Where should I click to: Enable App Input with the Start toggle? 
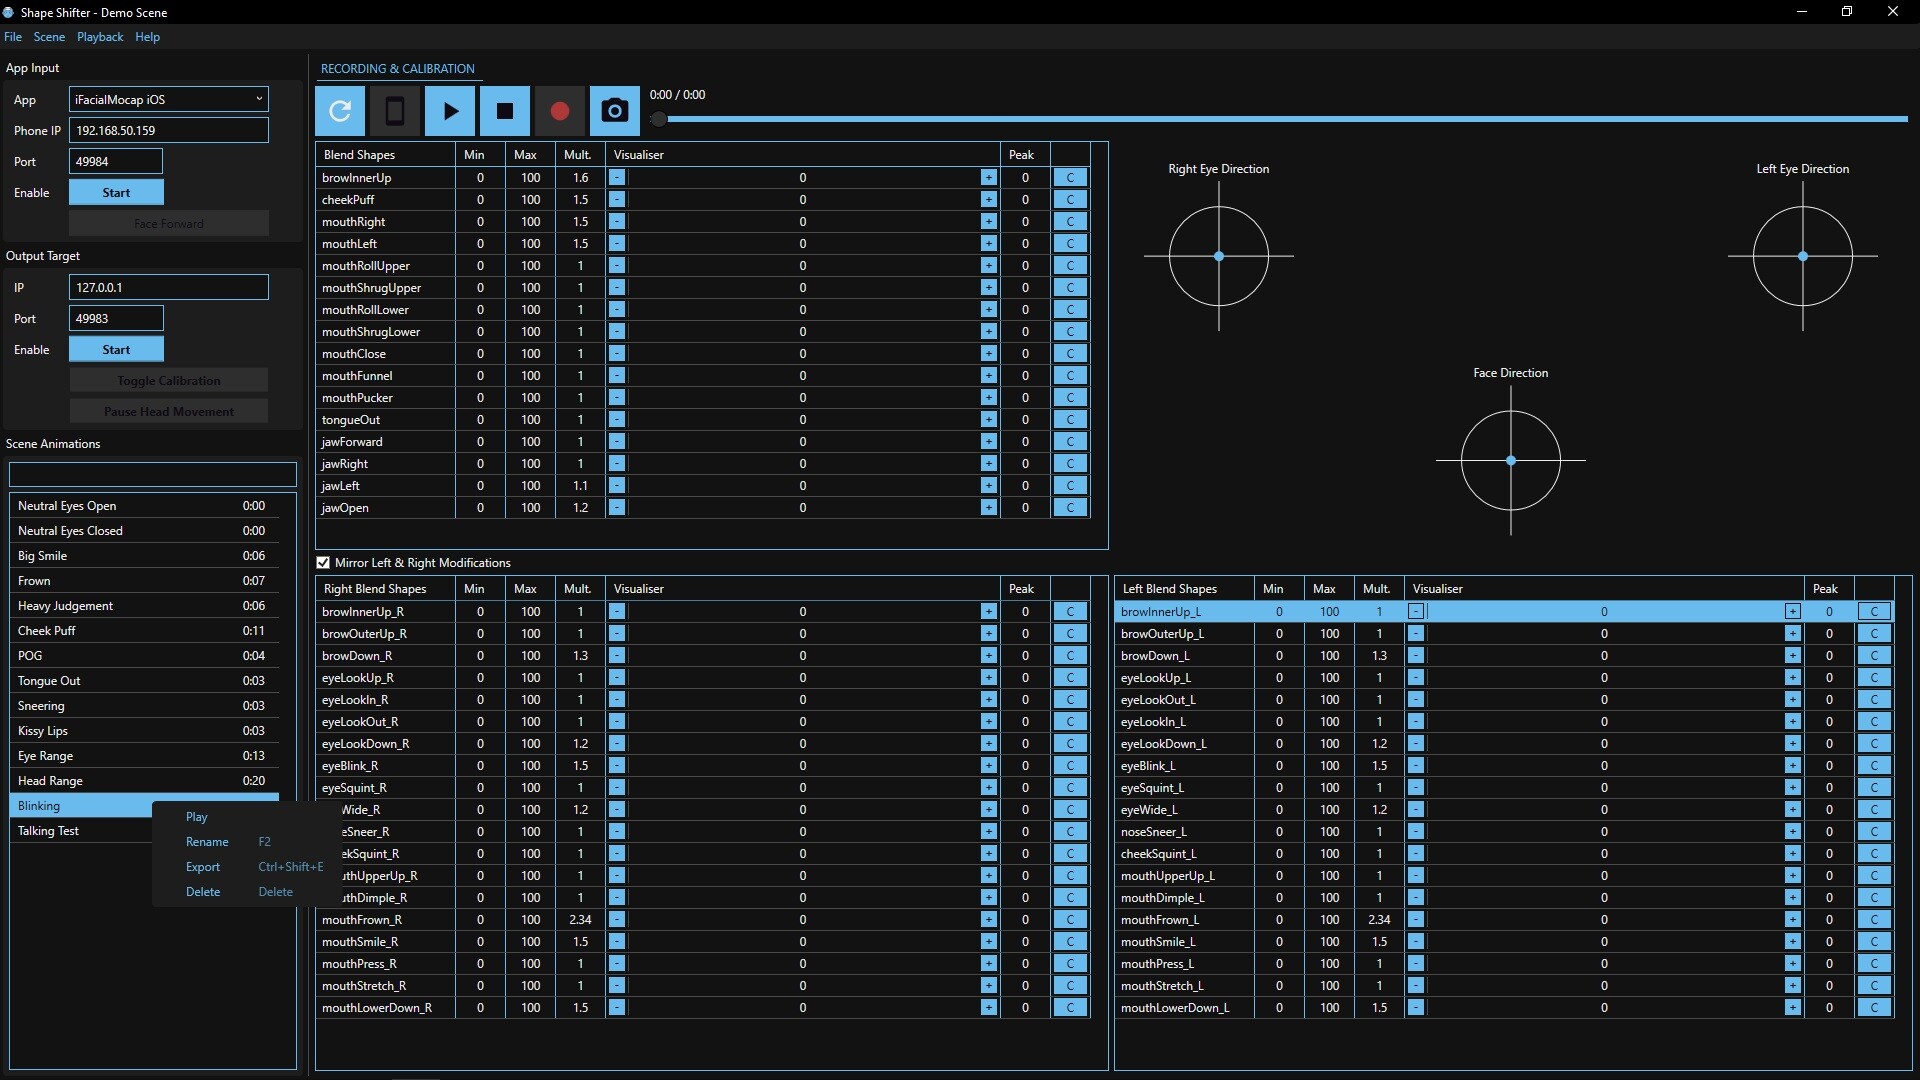click(116, 192)
